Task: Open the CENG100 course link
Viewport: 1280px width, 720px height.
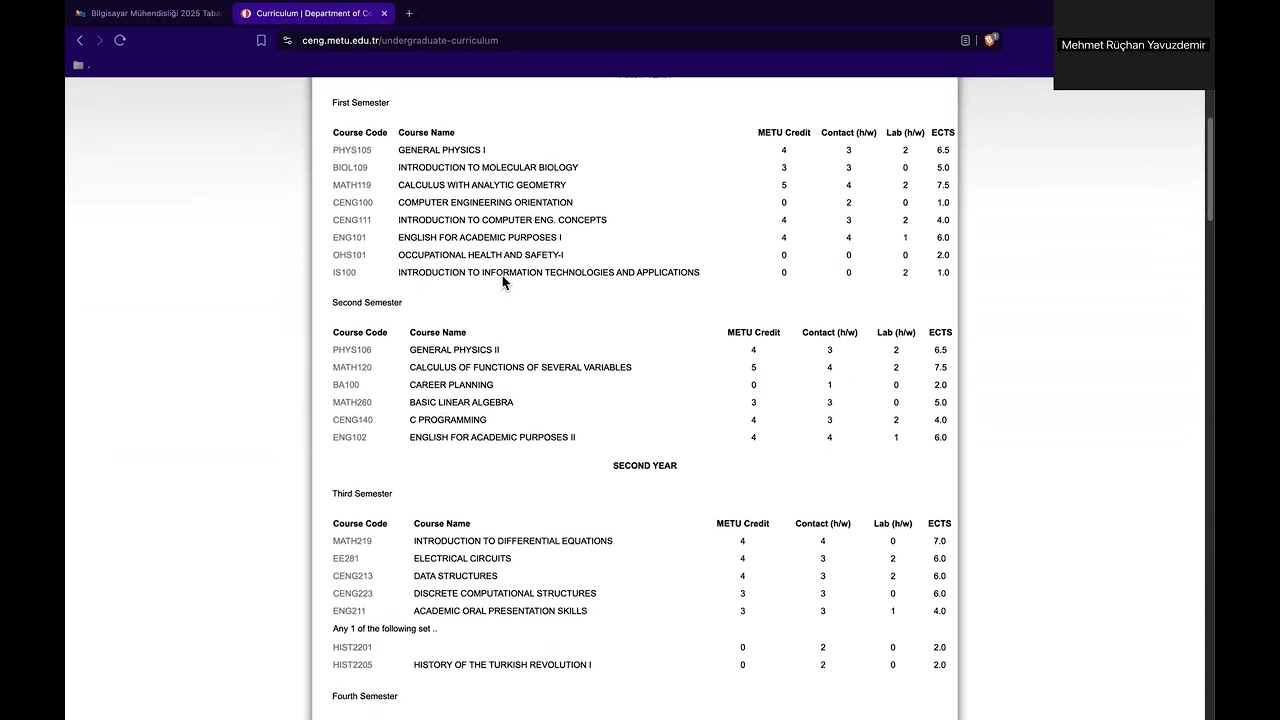Action: (353, 203)
